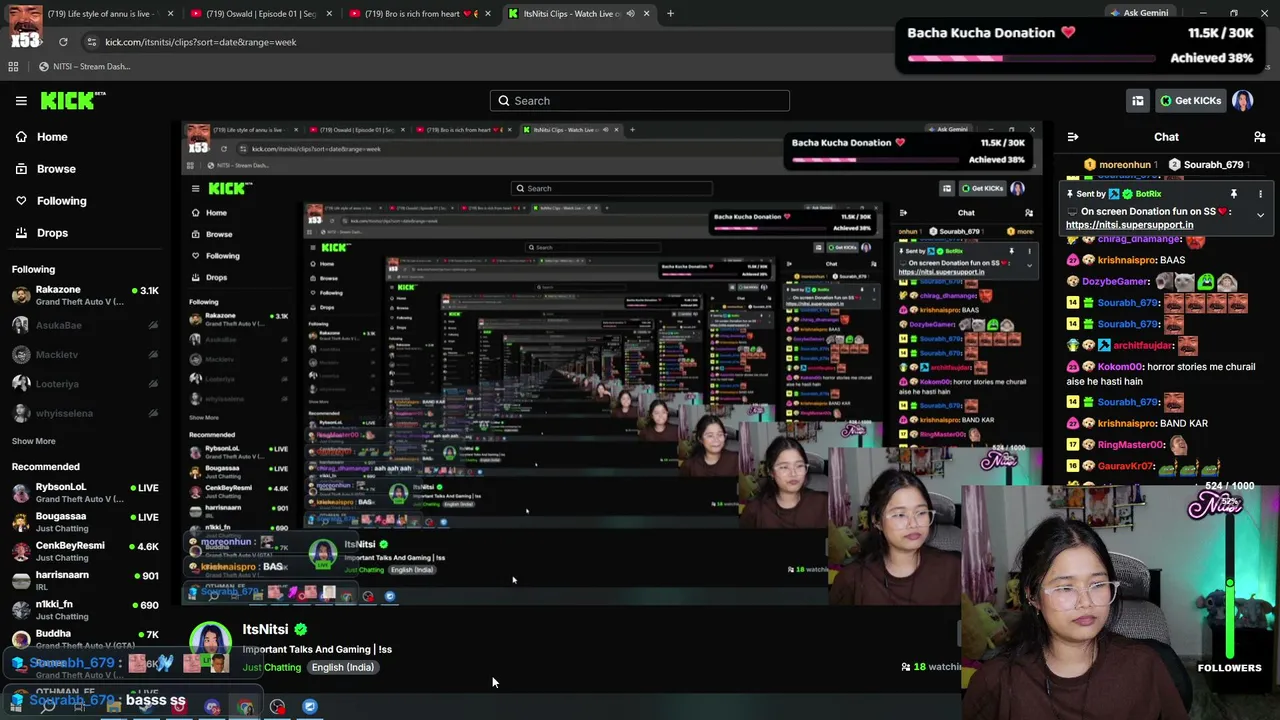This screenshot has height=720, width=1280.
Task: Switch to the 'Oswald | Episode 01' tab
Action: (261, 14)
